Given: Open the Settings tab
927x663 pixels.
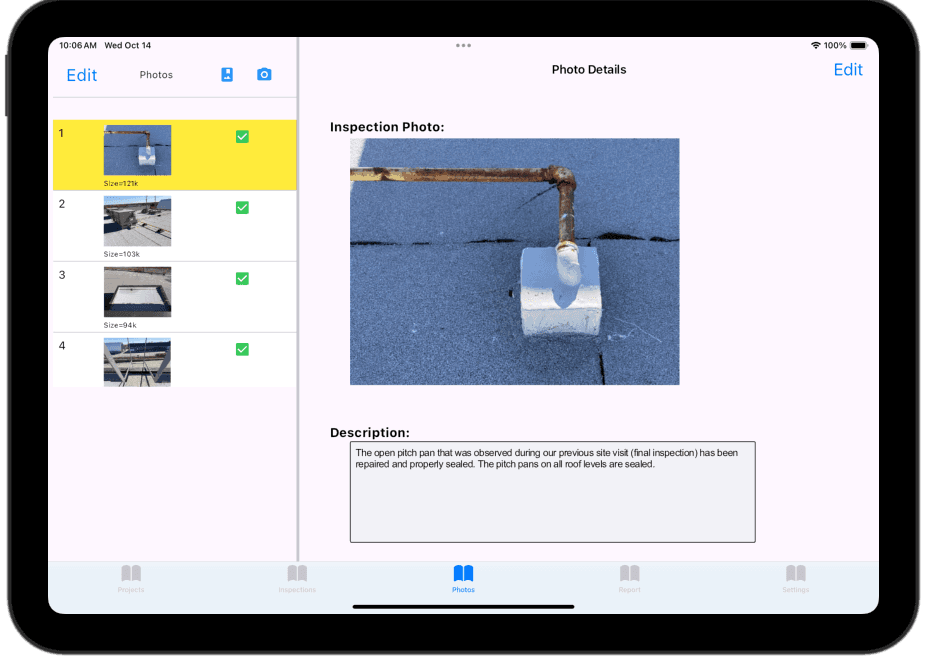Looking at the screenshot, I should [796, 579].
